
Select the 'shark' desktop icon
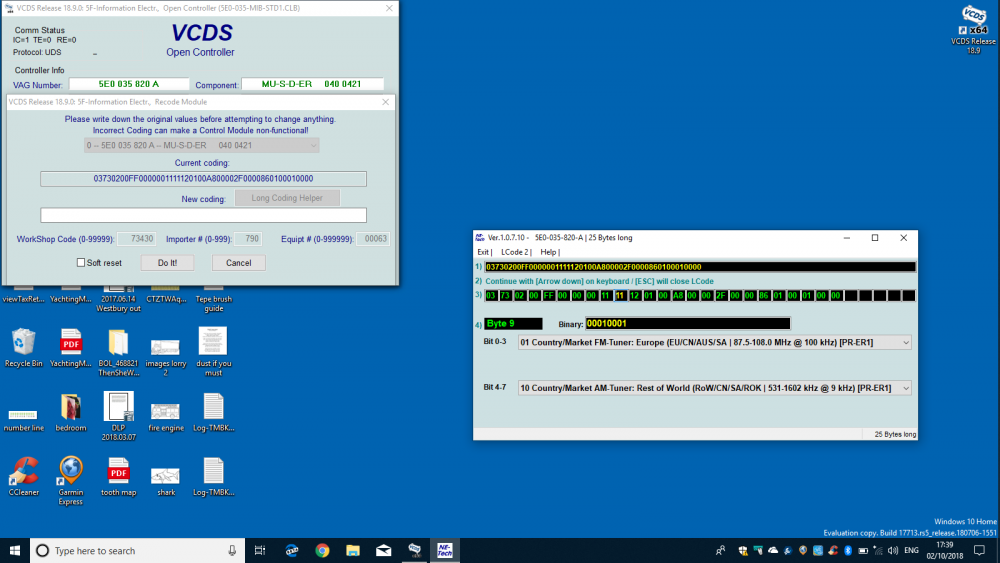(166, 481)
